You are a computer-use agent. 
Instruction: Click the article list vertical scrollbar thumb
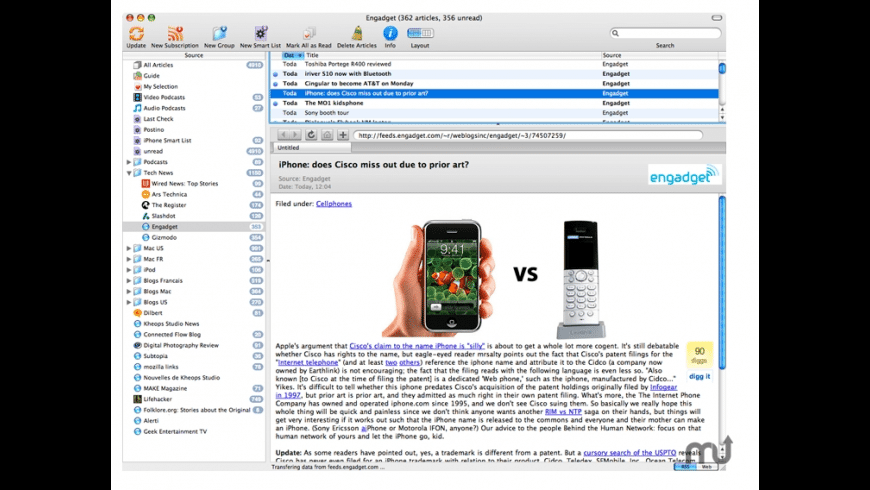coord(722,68)
